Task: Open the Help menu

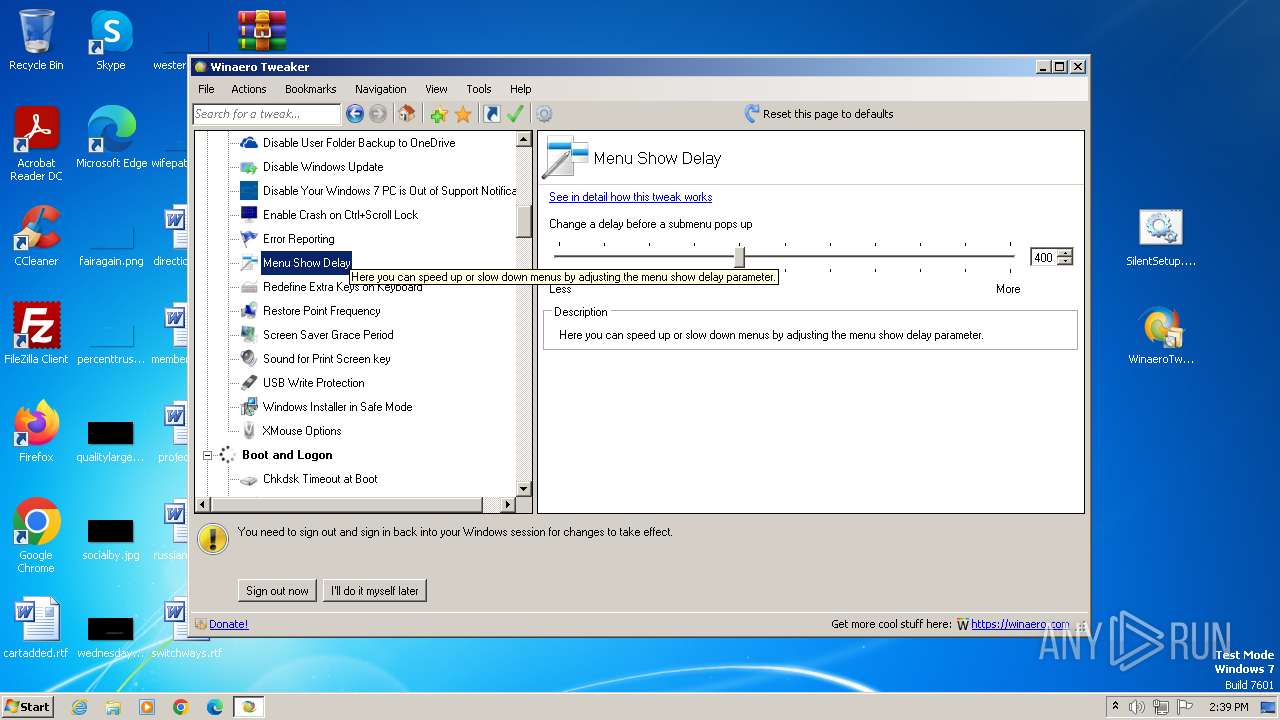Action: click(521, 89)
